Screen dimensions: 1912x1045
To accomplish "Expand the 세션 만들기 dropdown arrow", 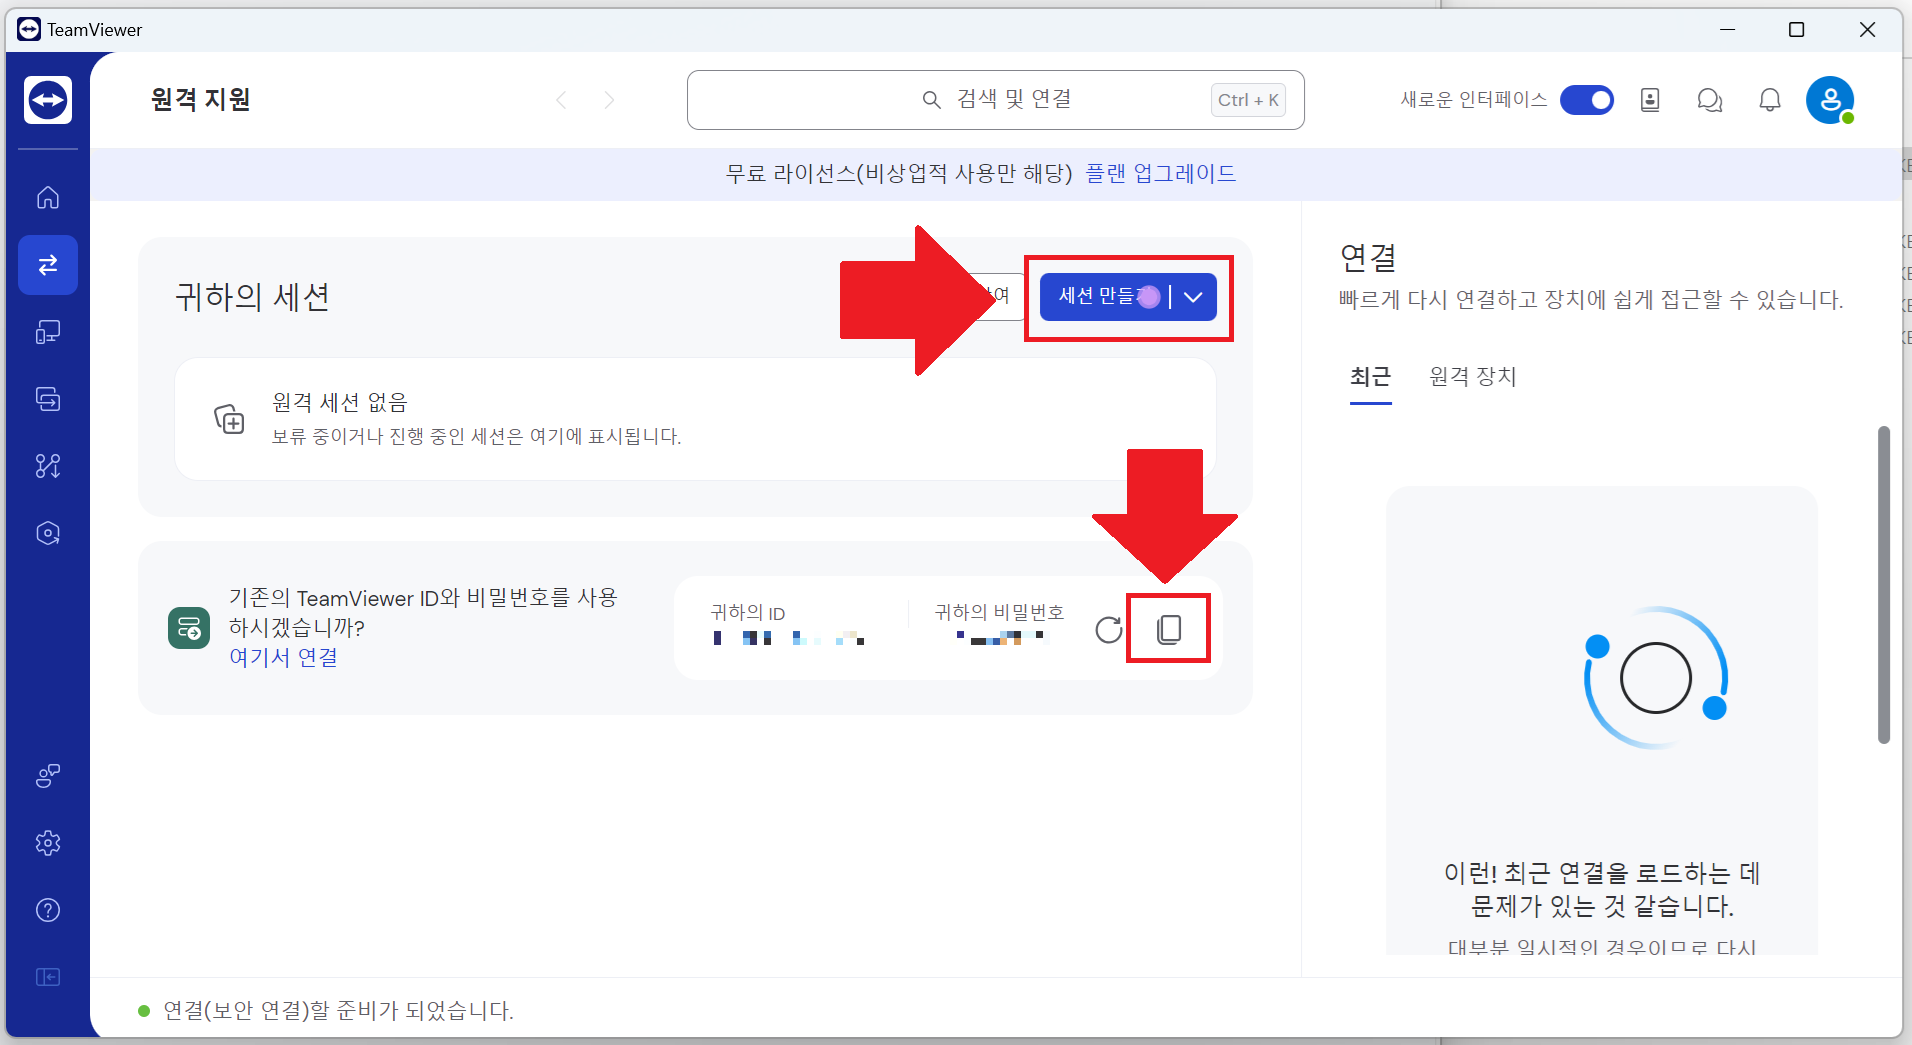I will (x=1193, y=297).
